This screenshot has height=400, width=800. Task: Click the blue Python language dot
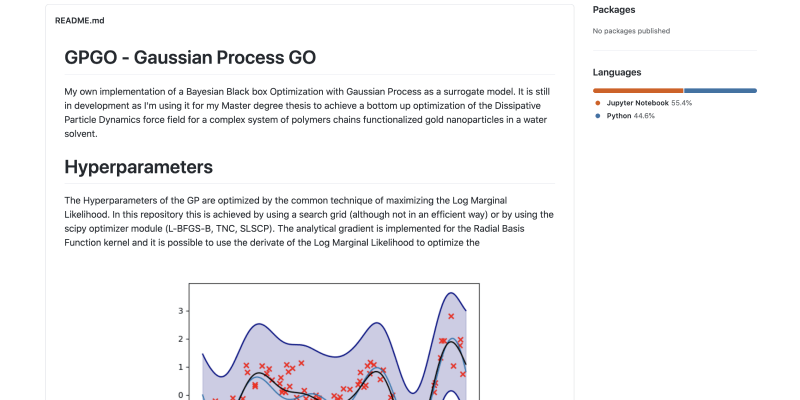click(x=598, y=116)
